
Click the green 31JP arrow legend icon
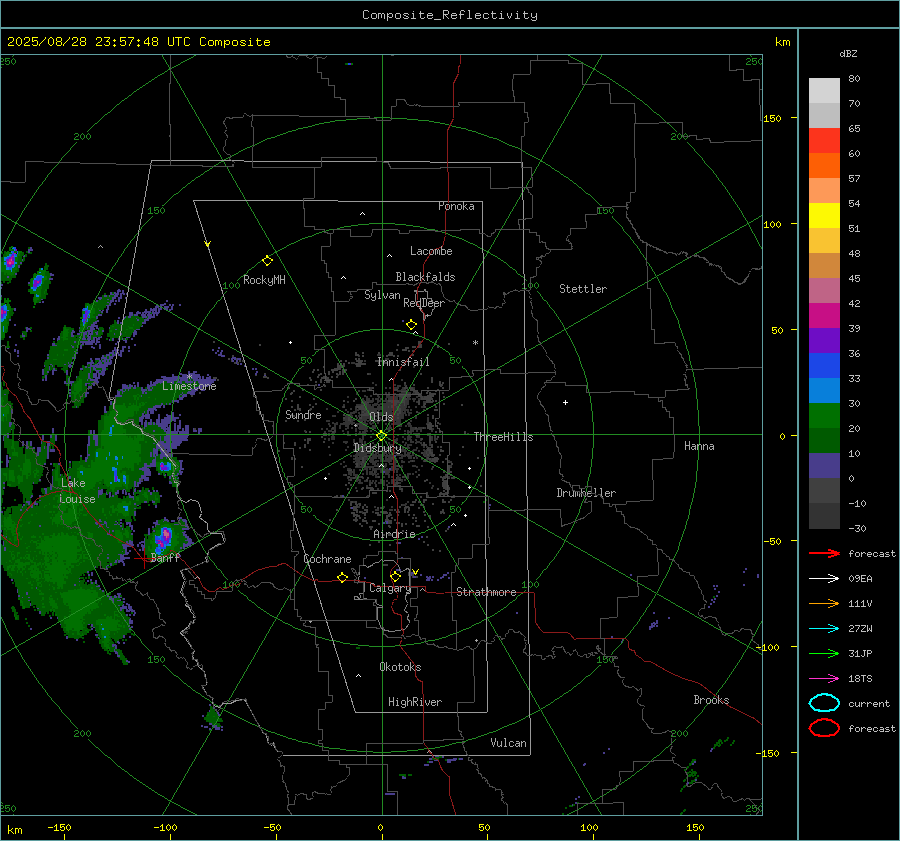tap(824, 653)
